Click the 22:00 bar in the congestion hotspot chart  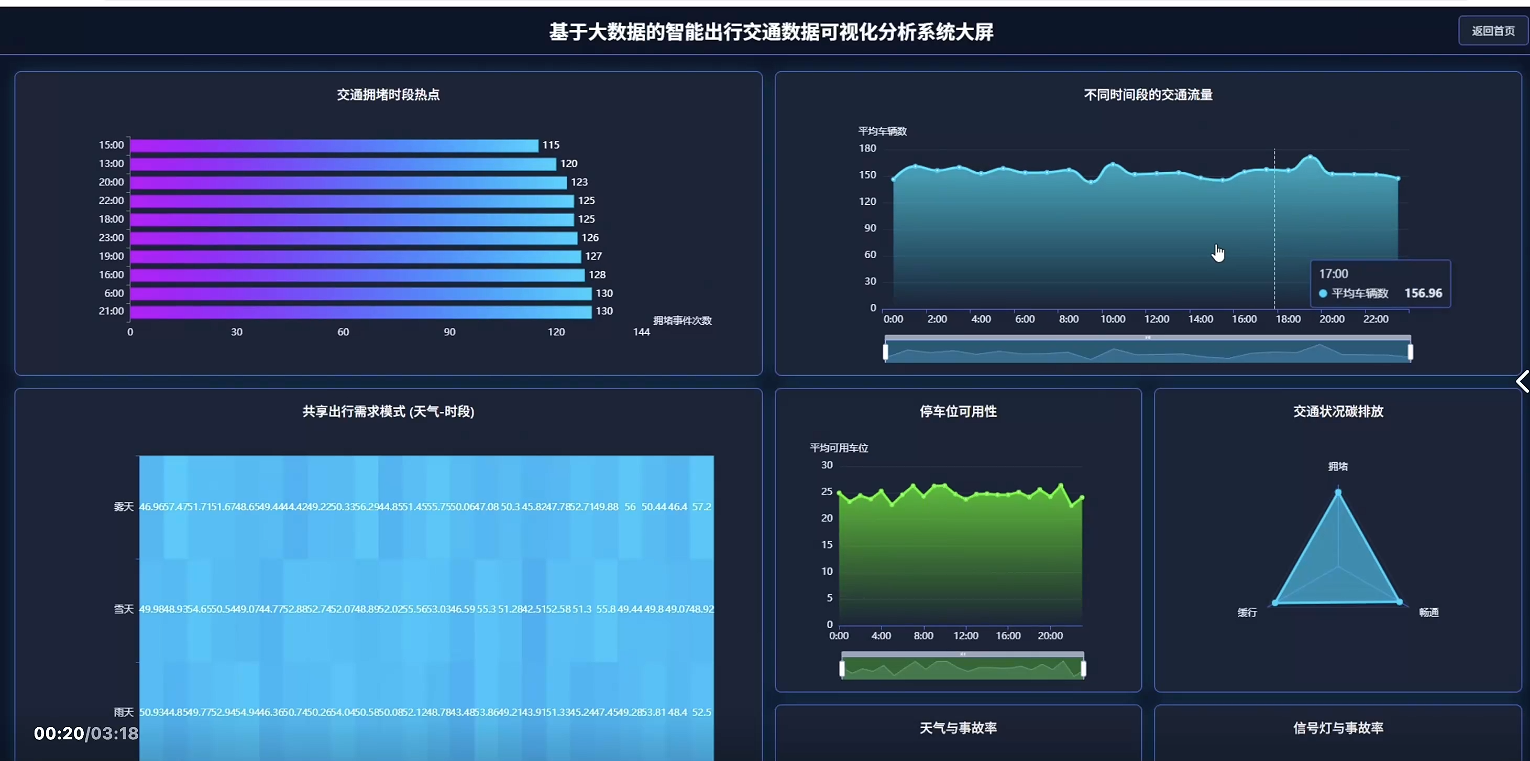(352, 201)
